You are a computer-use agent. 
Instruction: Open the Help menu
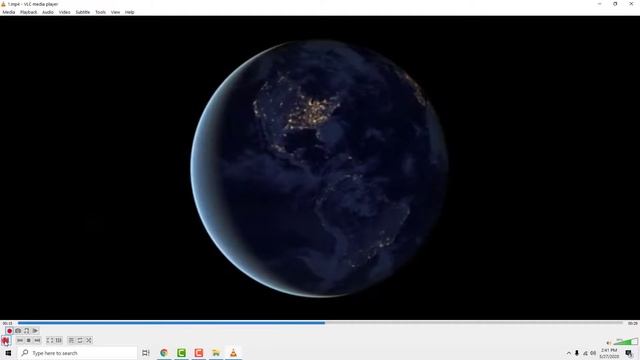[129, 12]
